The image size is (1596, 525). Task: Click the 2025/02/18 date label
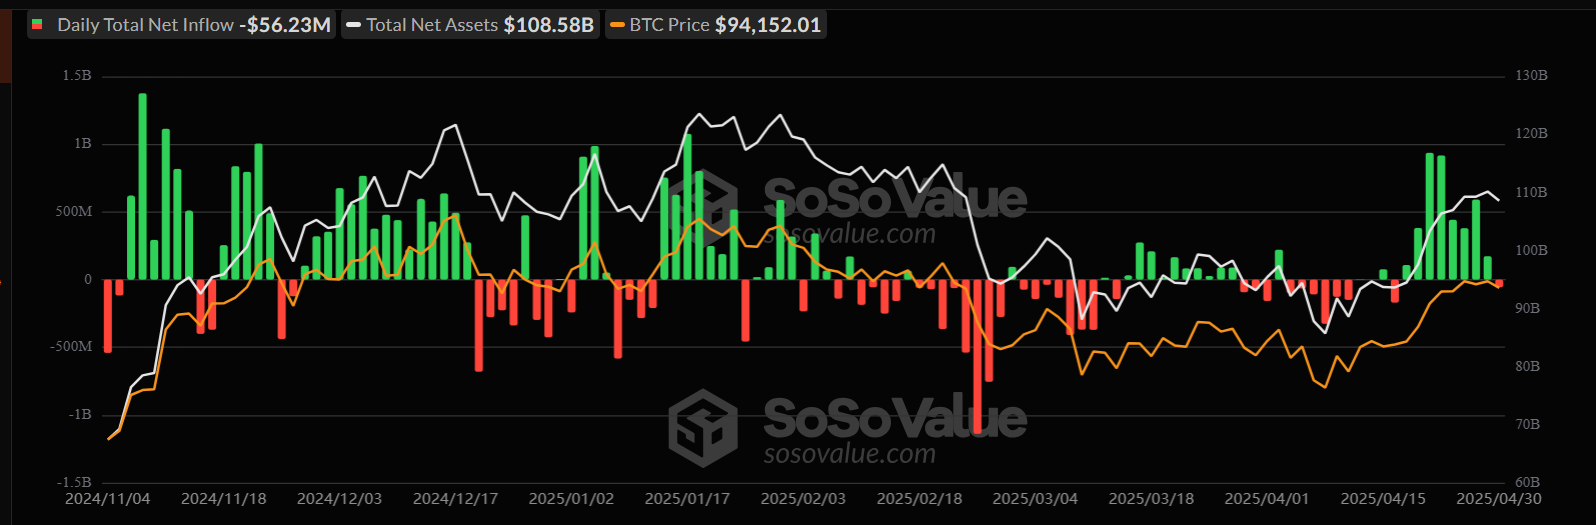920,498
